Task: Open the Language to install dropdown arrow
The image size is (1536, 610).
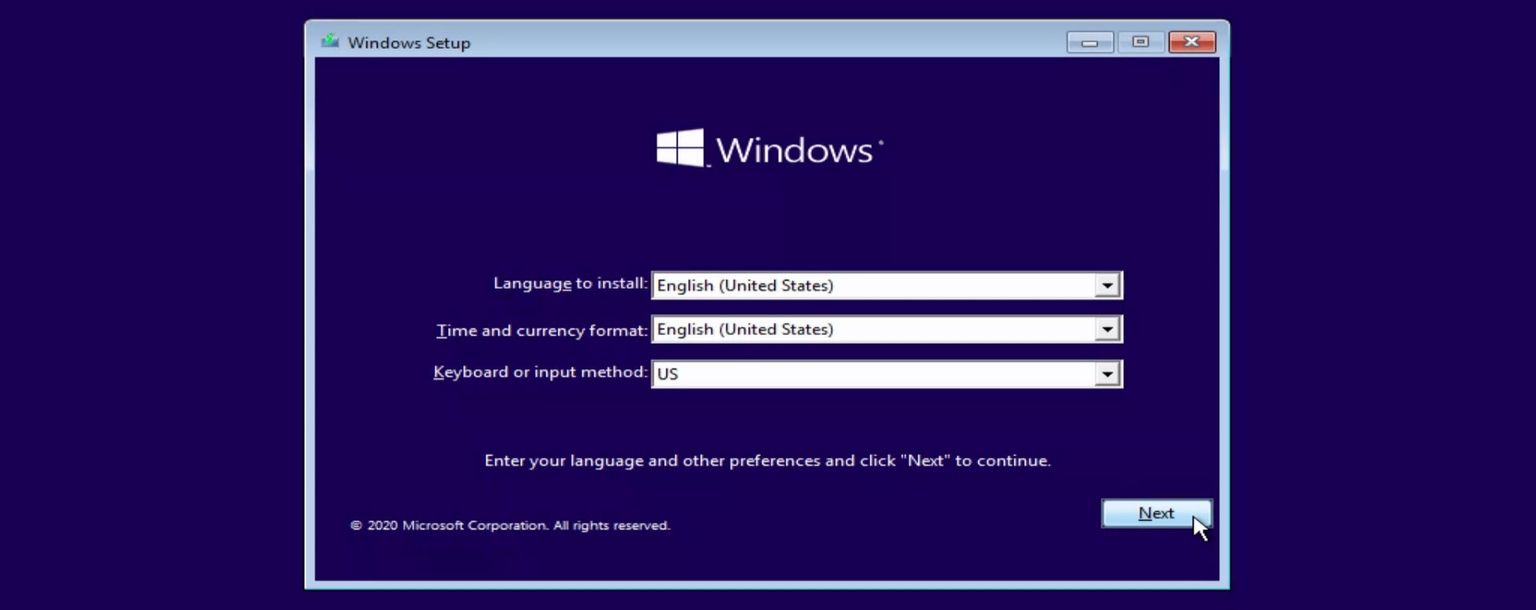Action: coord(1108,284)
